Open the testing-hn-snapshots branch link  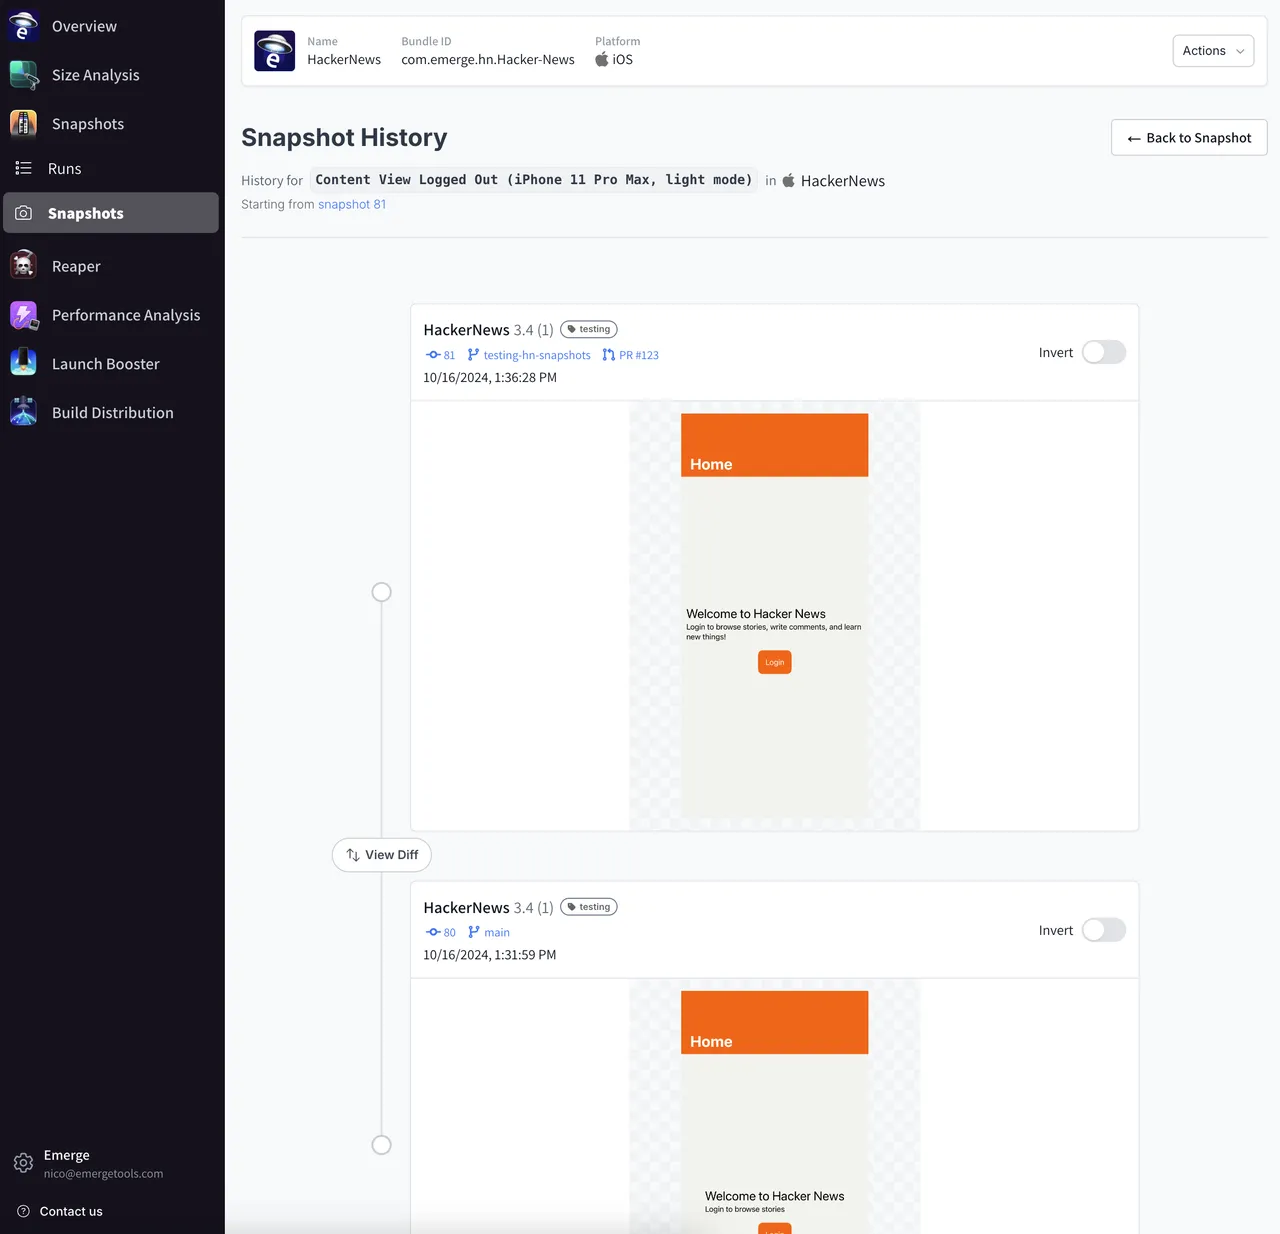[537, 355]
